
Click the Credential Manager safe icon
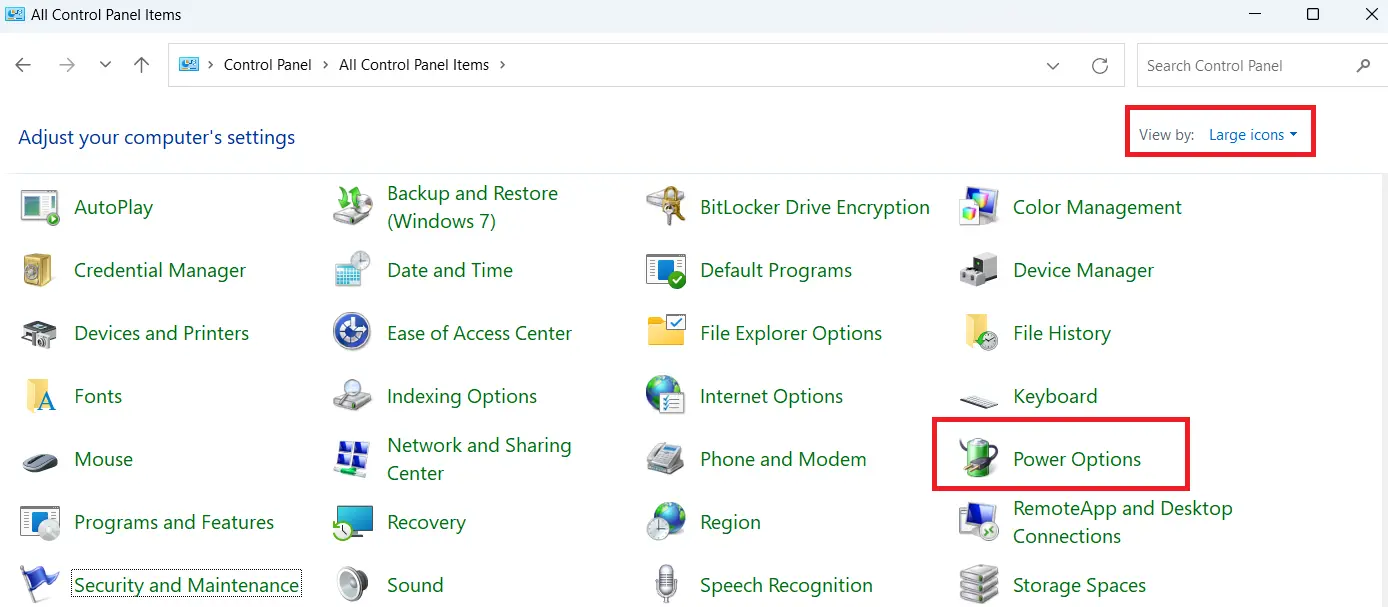pyautogui.click(x=39, y=270)
